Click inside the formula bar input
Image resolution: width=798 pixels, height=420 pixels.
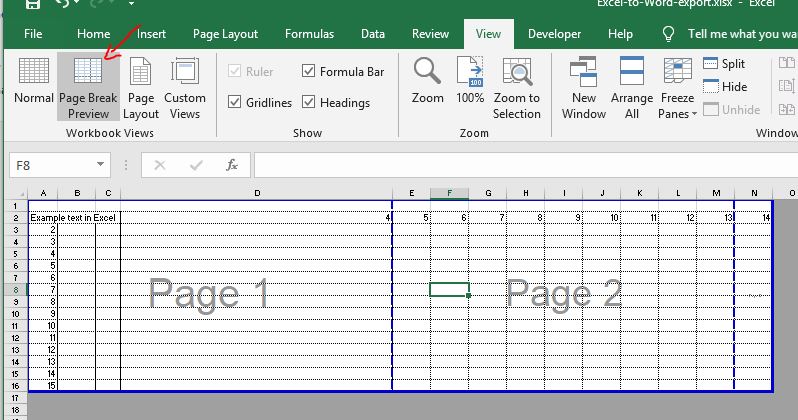pos(526,165)
